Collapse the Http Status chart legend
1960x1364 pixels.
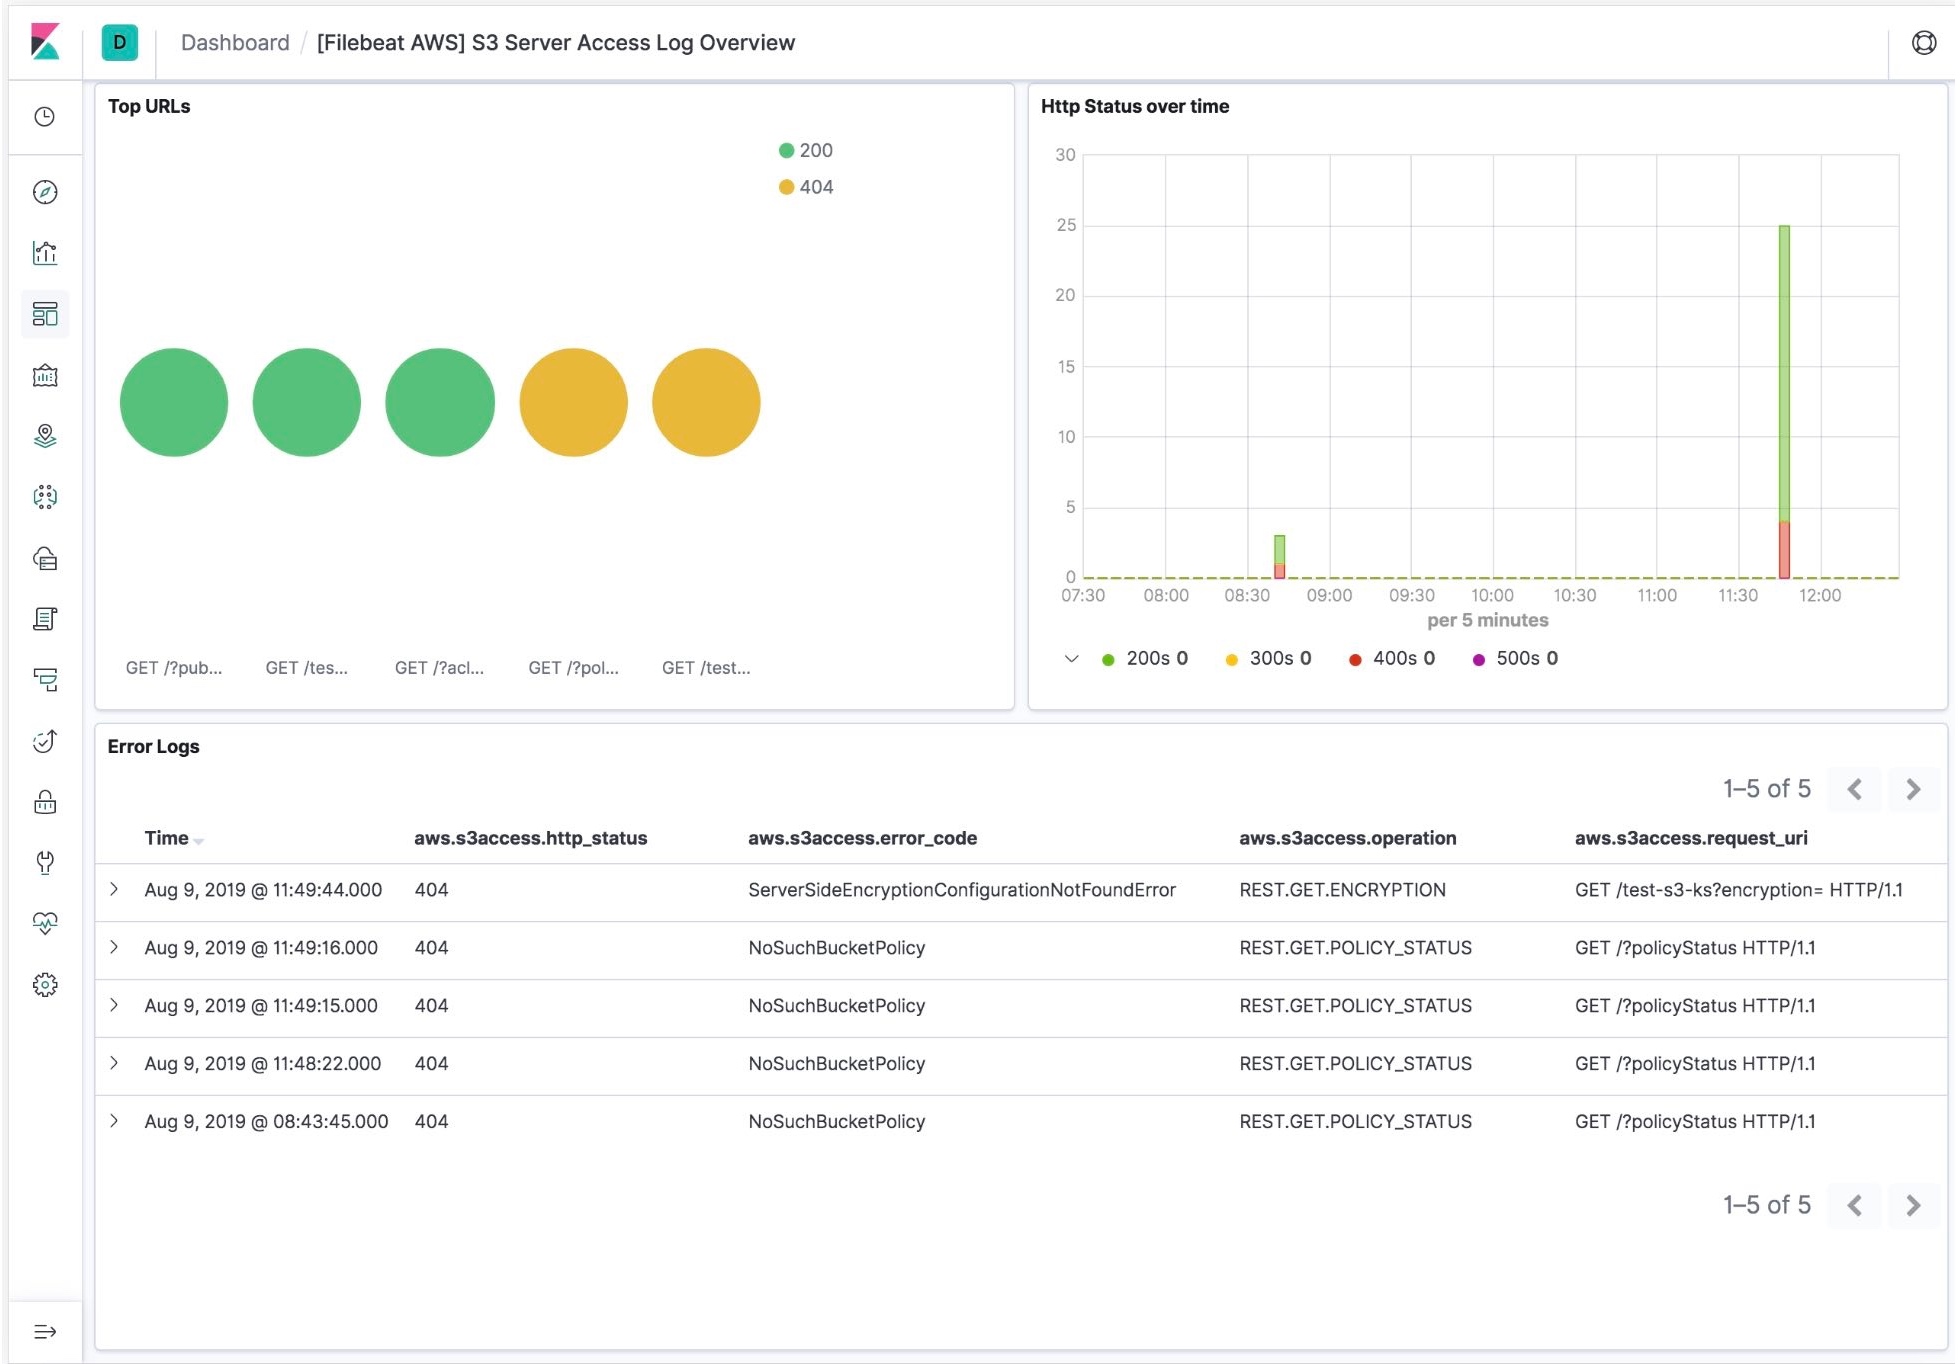(x=1071, y=658)
